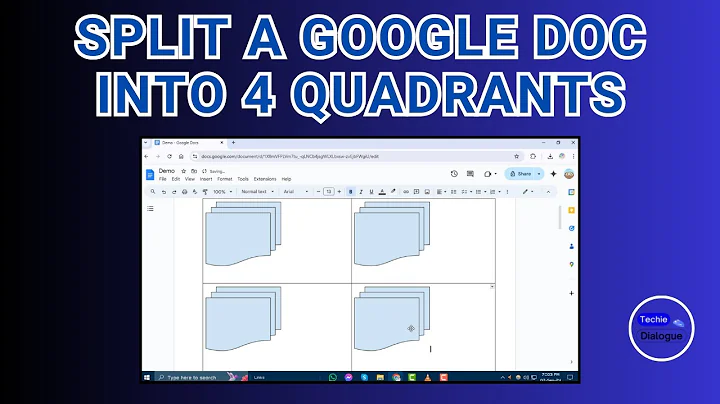Open the Arial font dropdown
This screenshot has height=404, width=720.
click(x=296, y=191)
